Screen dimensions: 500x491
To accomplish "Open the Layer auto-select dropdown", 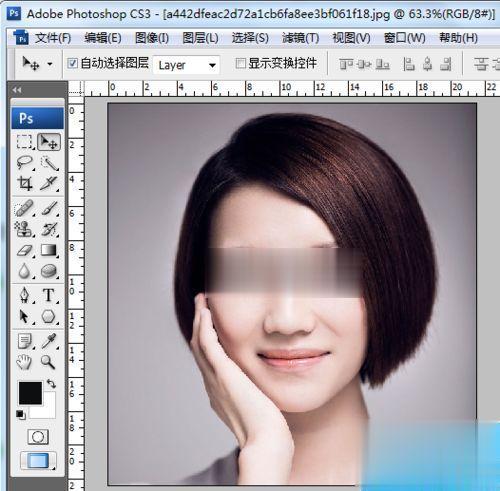I will tap(186, 65).
